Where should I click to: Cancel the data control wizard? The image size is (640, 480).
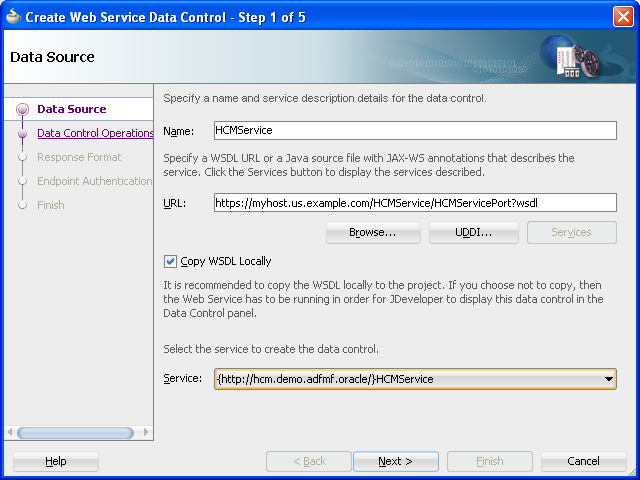584,462
